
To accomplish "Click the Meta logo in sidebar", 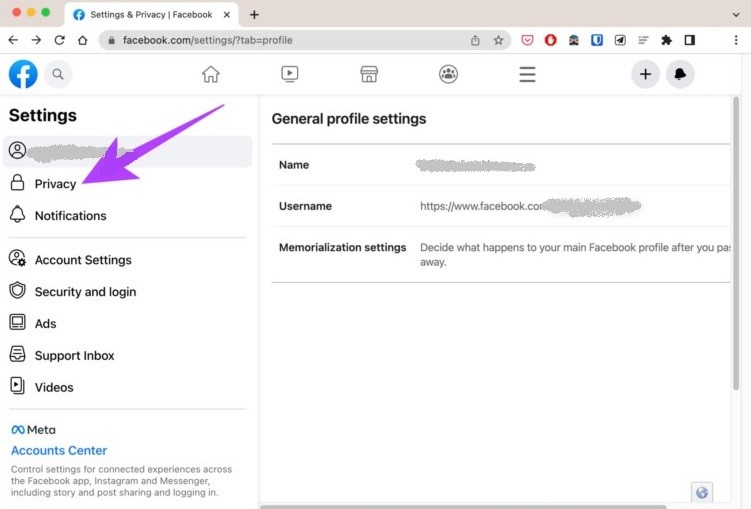I will click(x=33, y=430).
